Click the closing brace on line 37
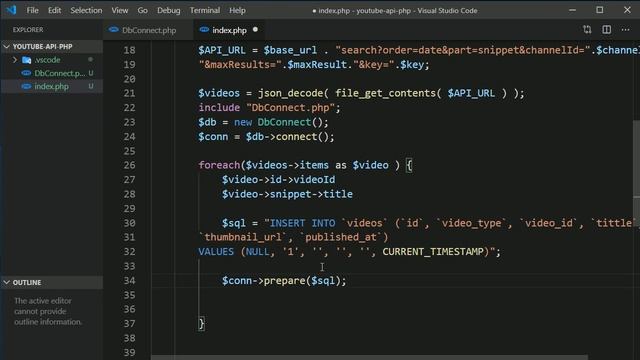The image size is (640, 360). 201,324
